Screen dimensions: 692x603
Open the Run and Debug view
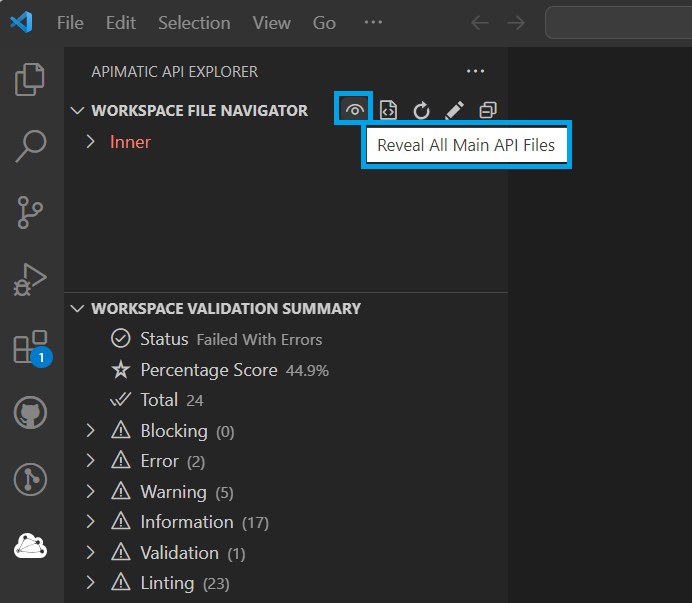(30, 279)
